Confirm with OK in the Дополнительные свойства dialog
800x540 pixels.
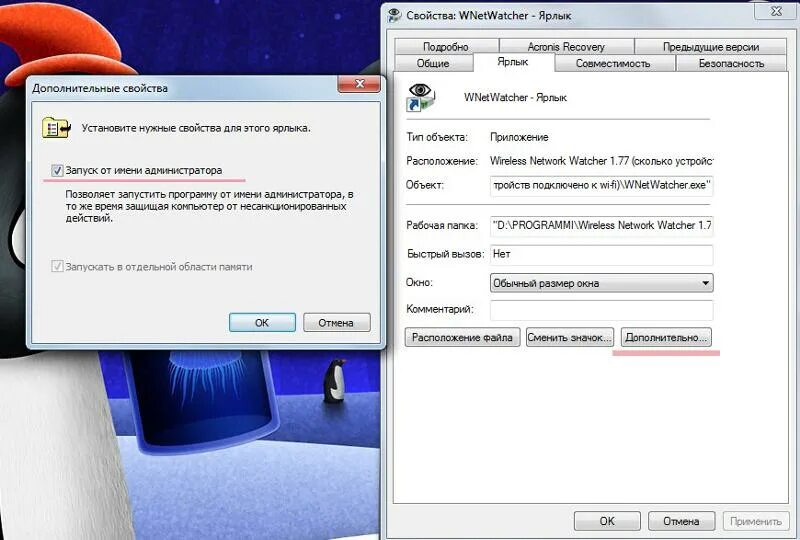click(x=262, y=323)
